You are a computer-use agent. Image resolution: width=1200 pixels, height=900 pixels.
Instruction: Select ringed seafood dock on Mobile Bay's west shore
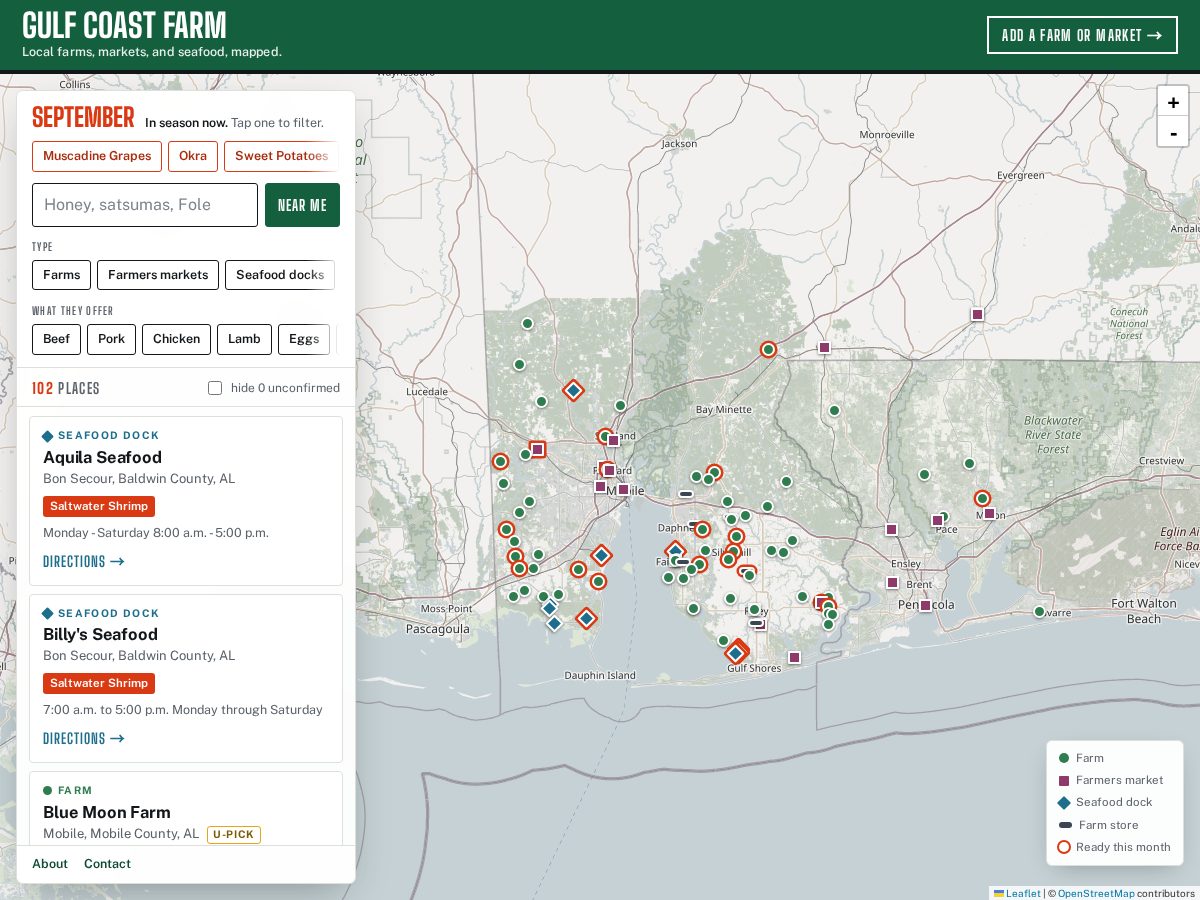point(601,555)
